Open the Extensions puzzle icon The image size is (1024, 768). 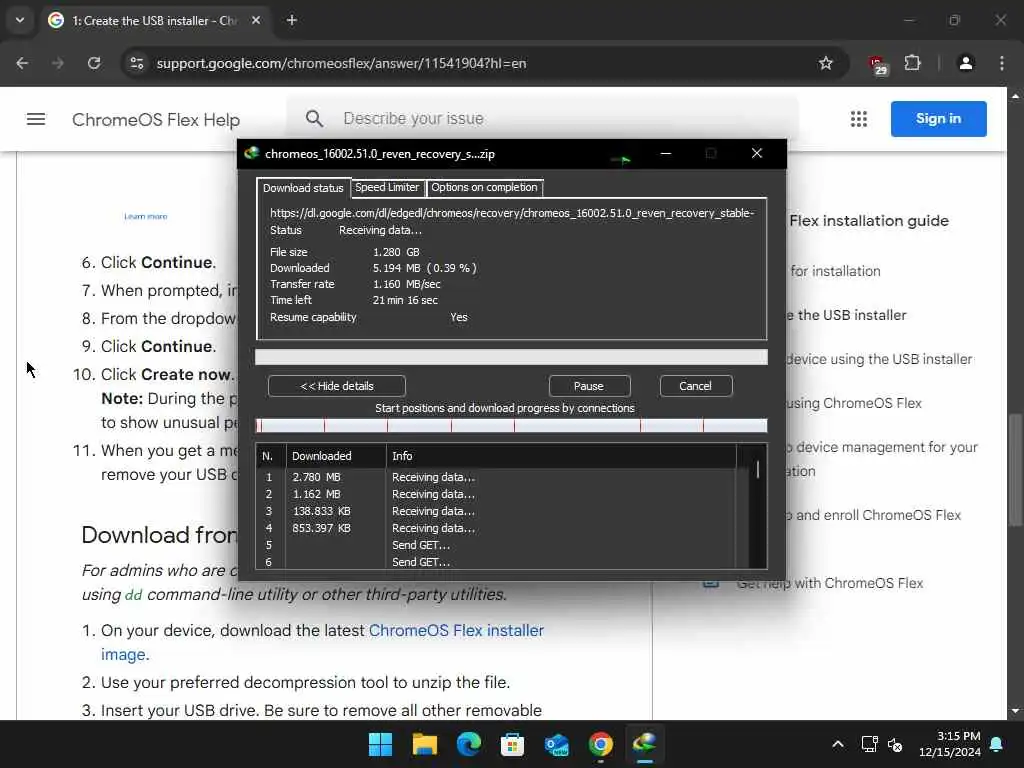click(912, 63)
